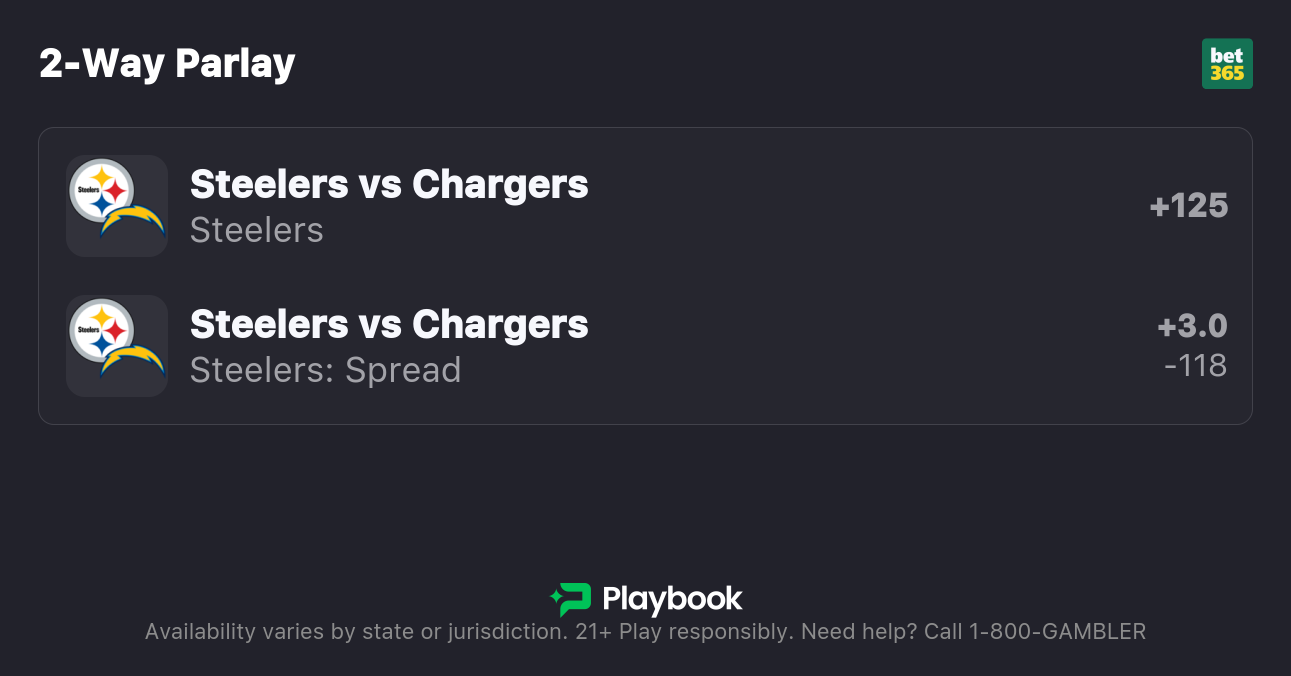The image size is (1291, 676).
Task: Click the green Playbook P logo
Action: tap(575, 600)
